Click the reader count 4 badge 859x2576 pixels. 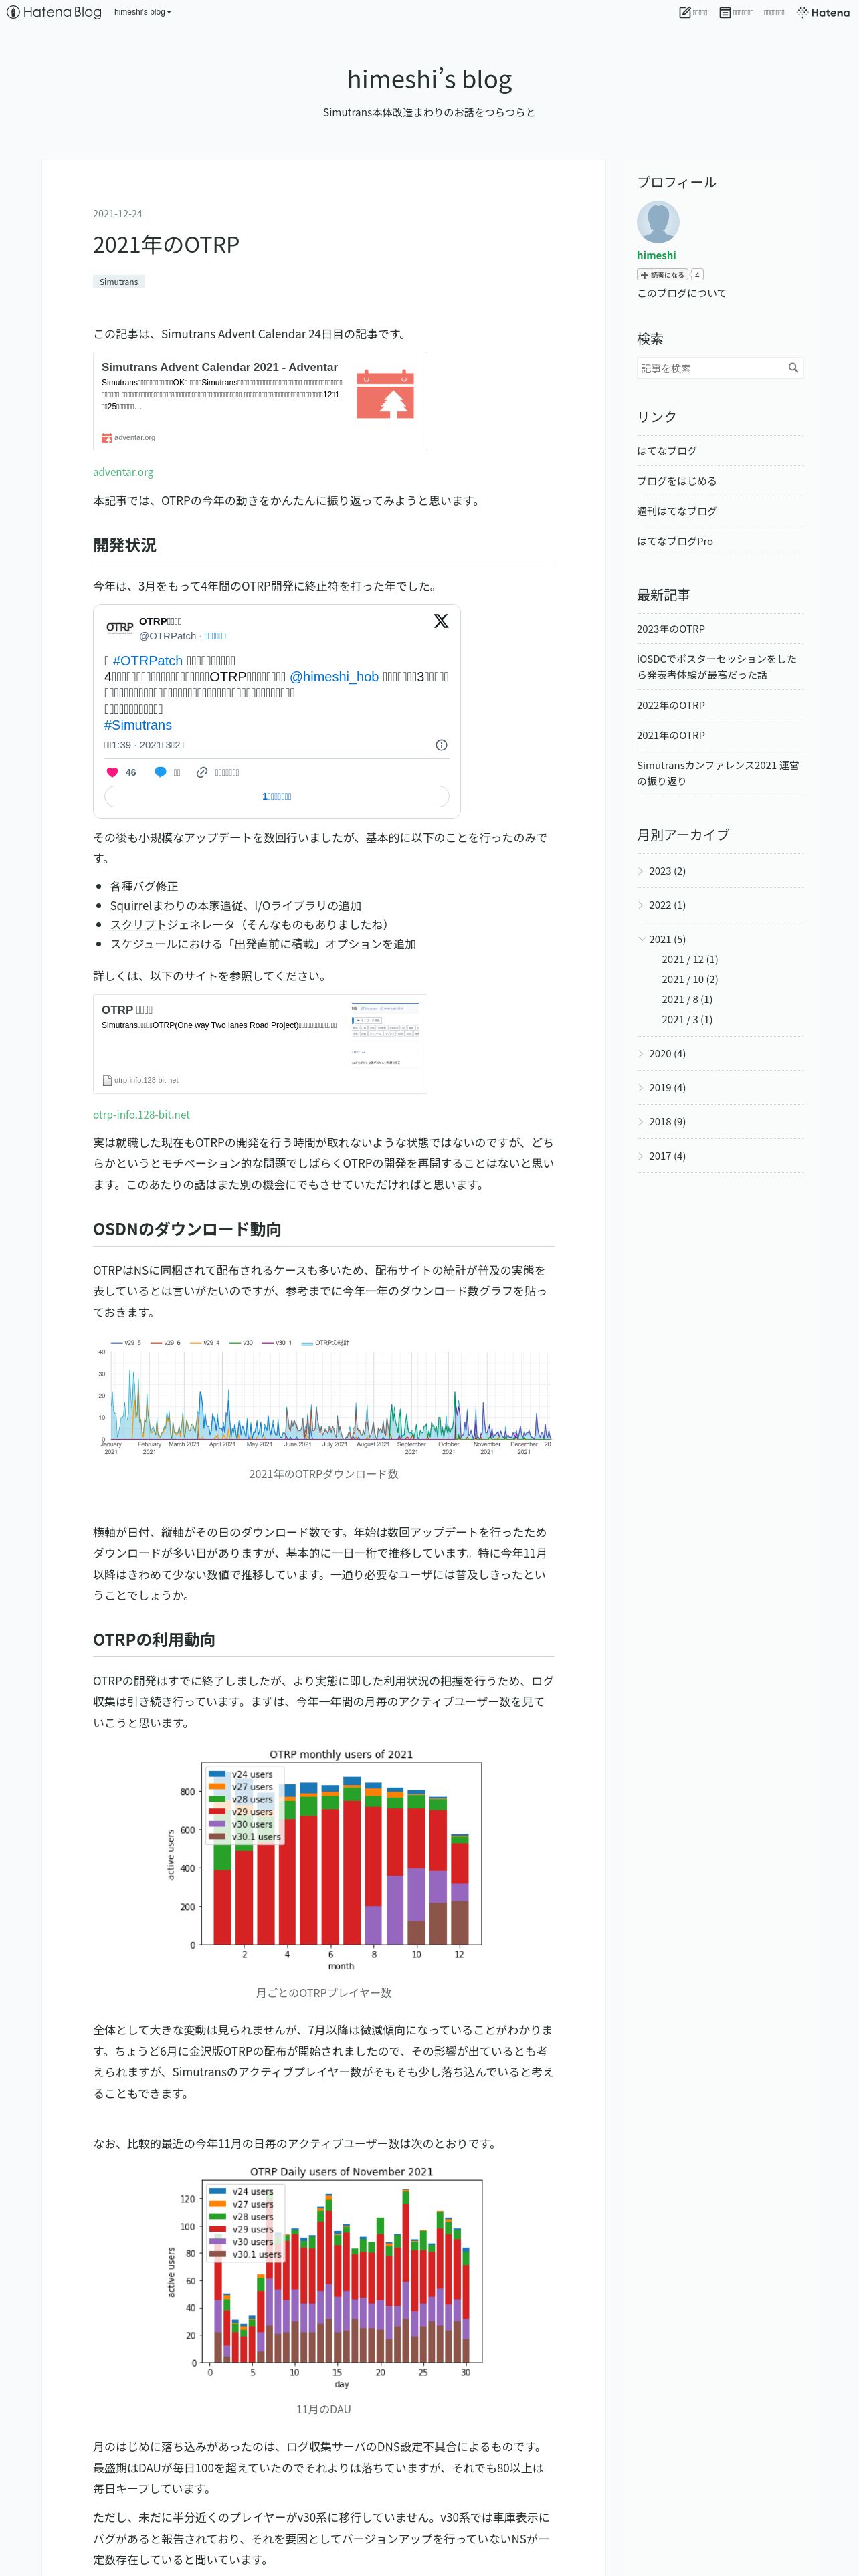[697, 275]
